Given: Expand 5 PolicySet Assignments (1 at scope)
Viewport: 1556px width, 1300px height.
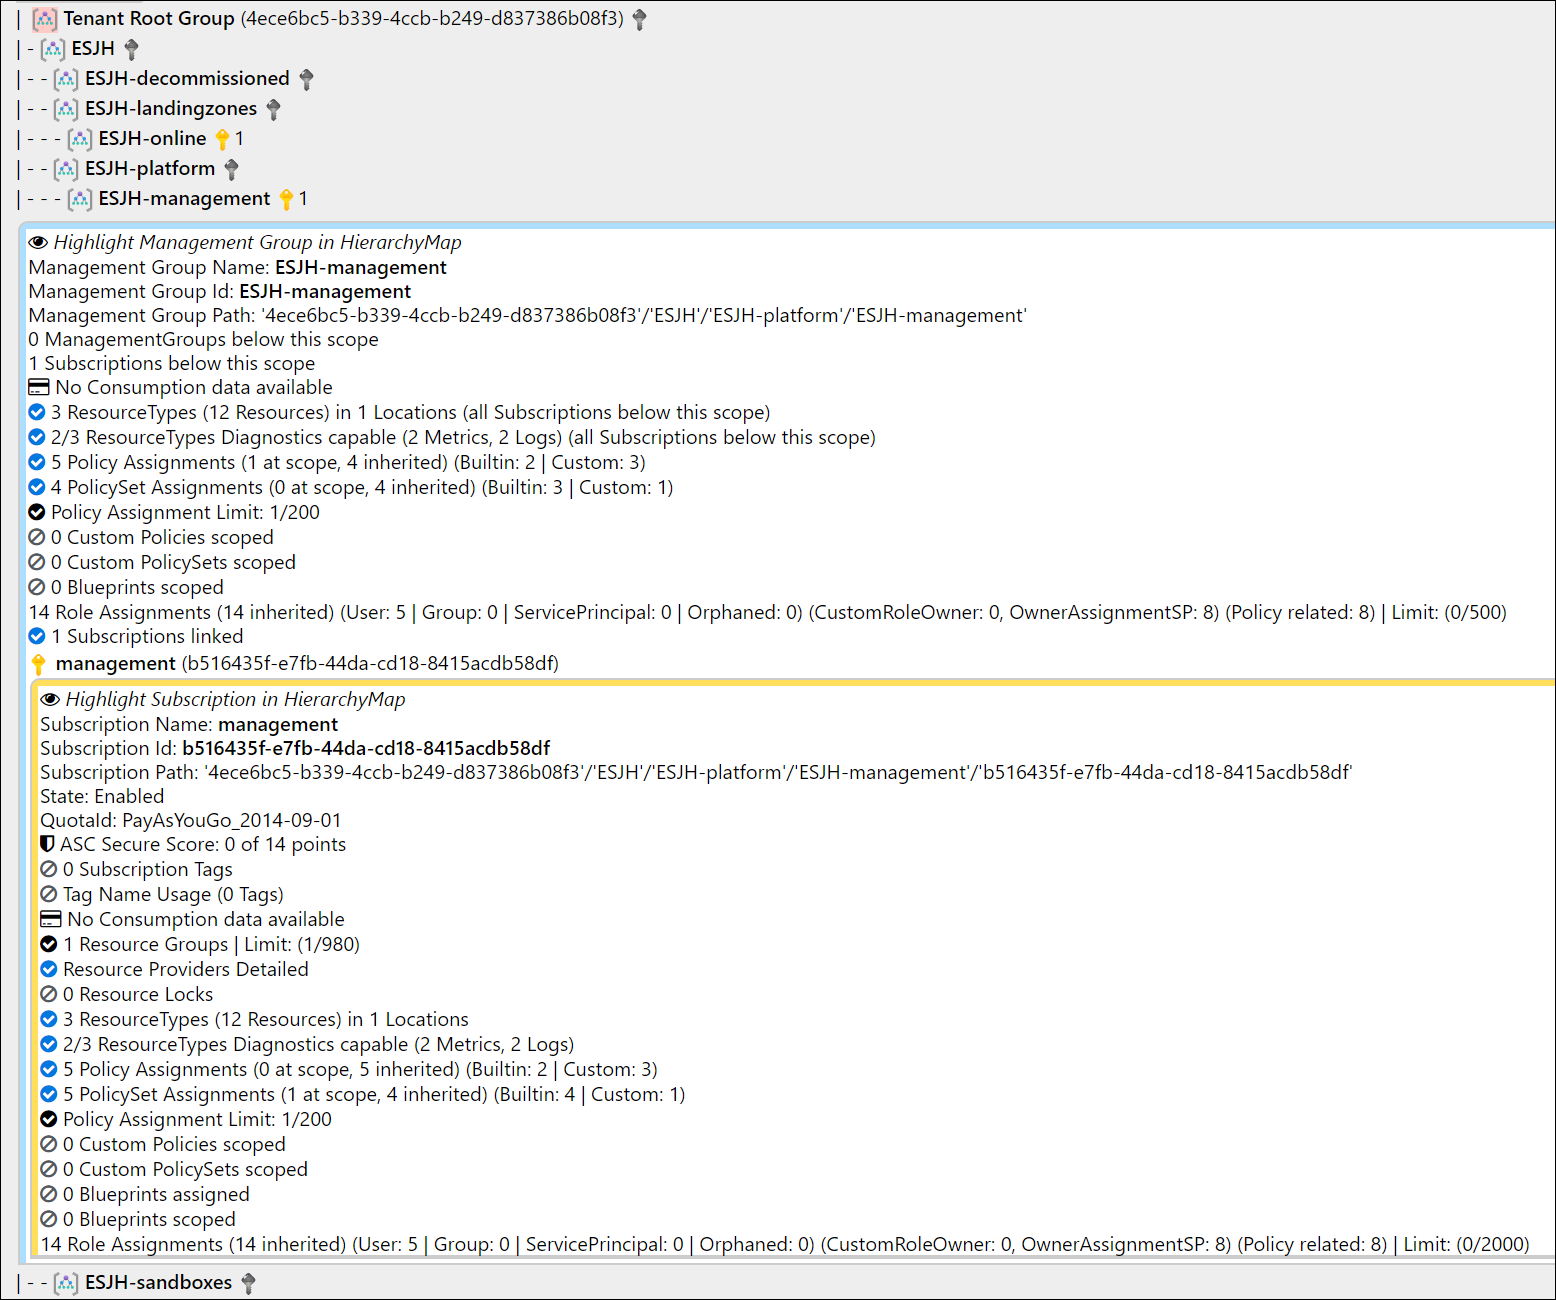Looking at the screenshot, I should coord(363,1094).
